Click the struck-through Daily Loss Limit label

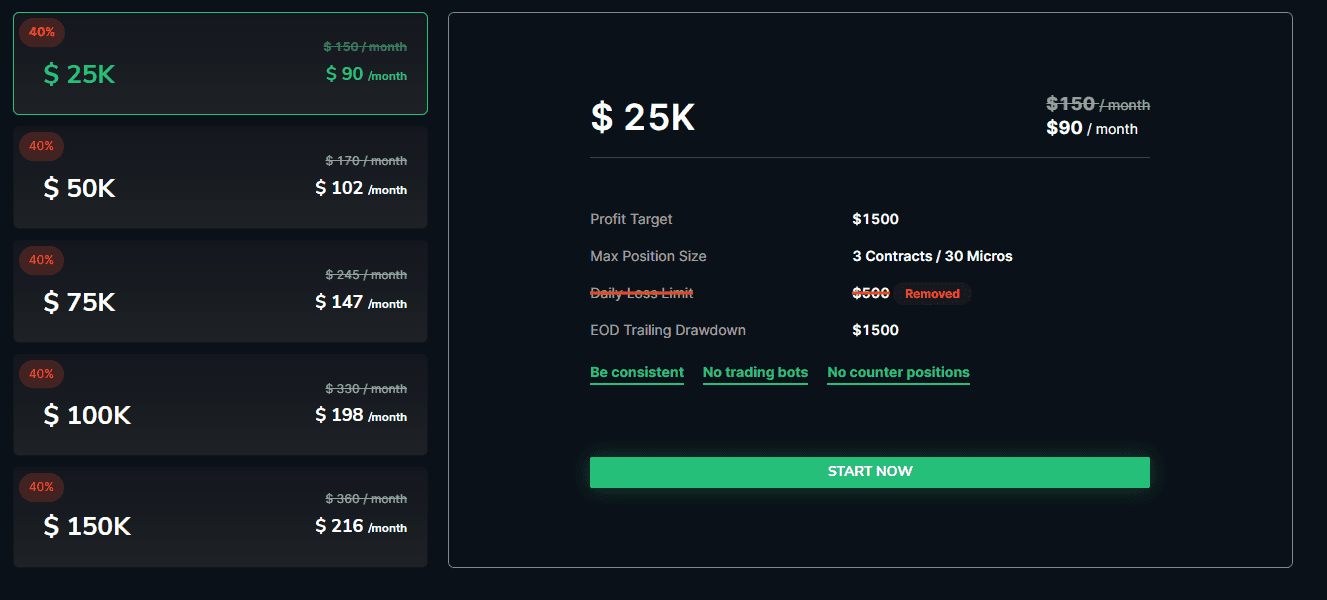[x=642, y=293]
